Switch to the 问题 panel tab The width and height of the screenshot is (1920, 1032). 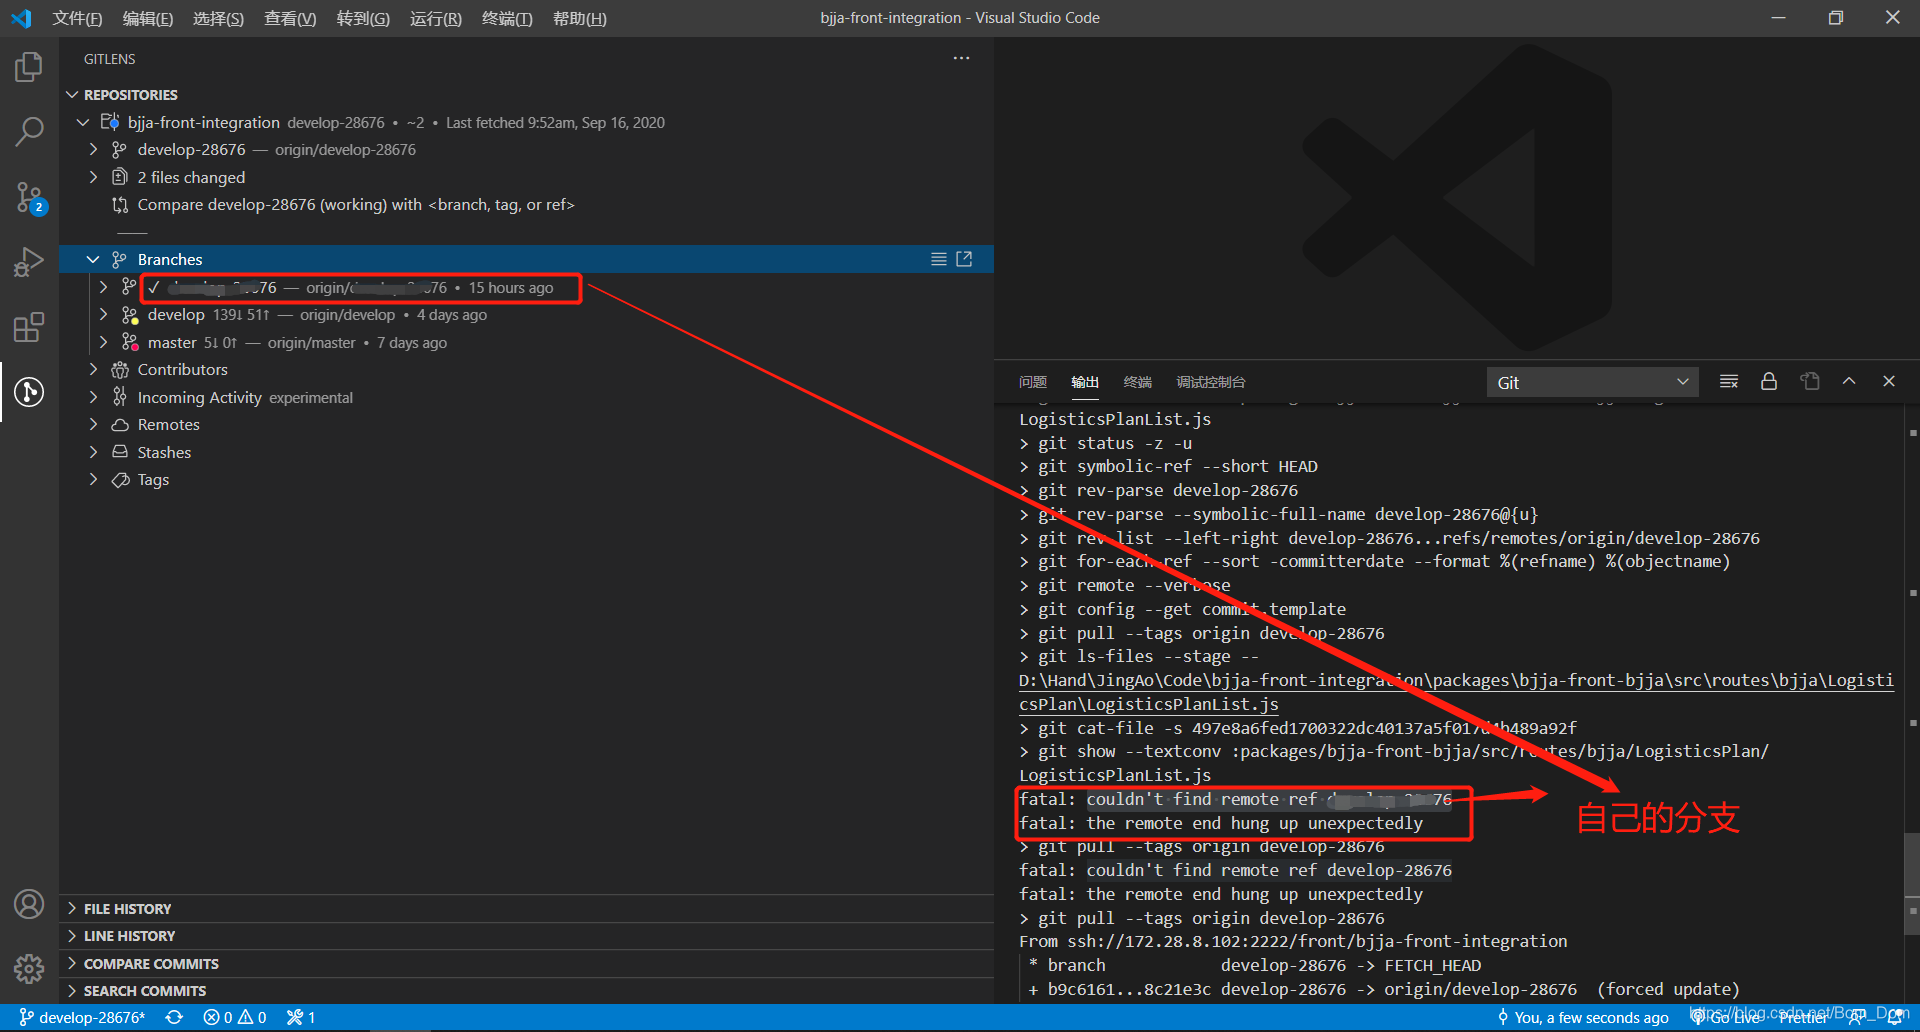pyautogui.click(x=1033, y=382)
